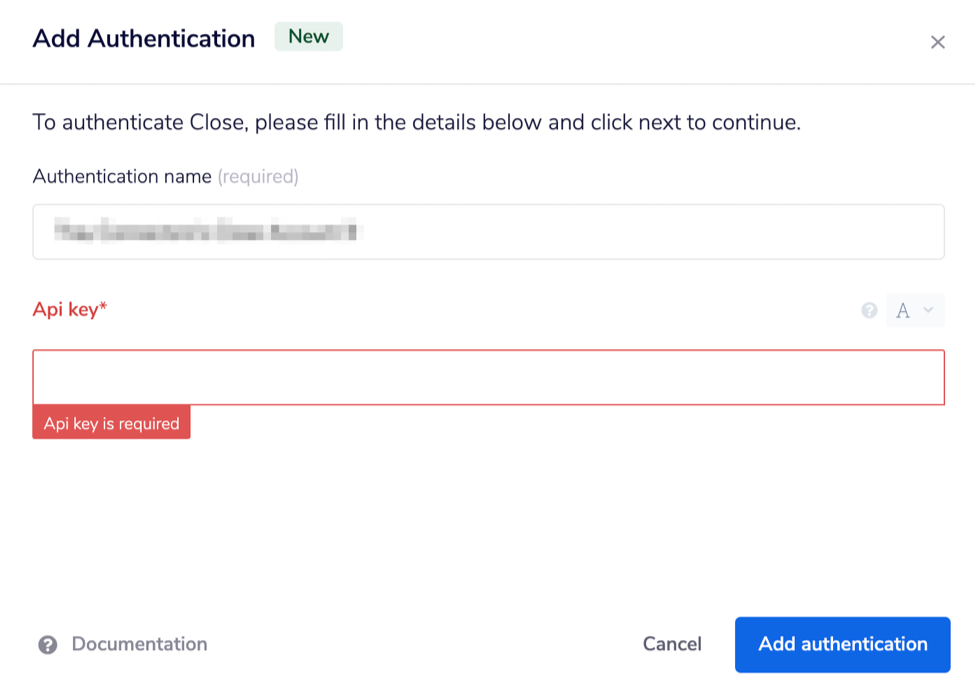975x691 pixels.
Task: Click the circled question mark near bottom left
Action: point(47,644)
